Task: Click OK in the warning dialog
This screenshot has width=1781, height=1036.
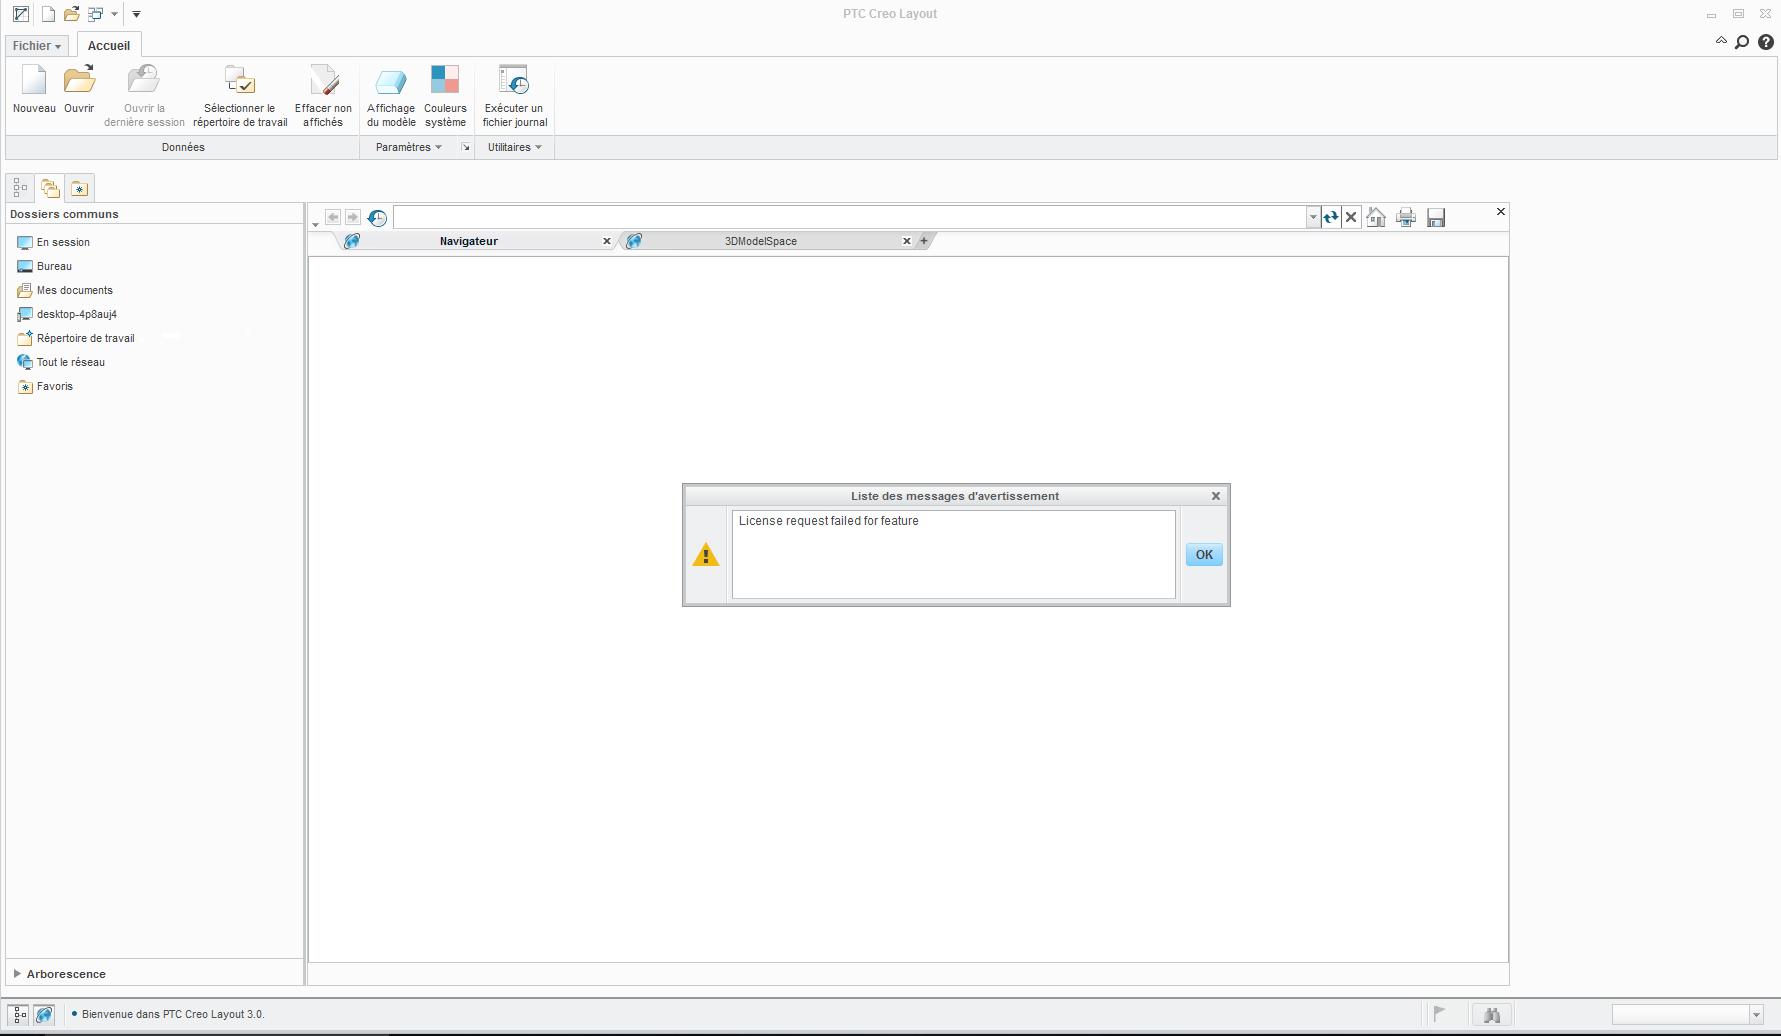Action: point(1204,555)
